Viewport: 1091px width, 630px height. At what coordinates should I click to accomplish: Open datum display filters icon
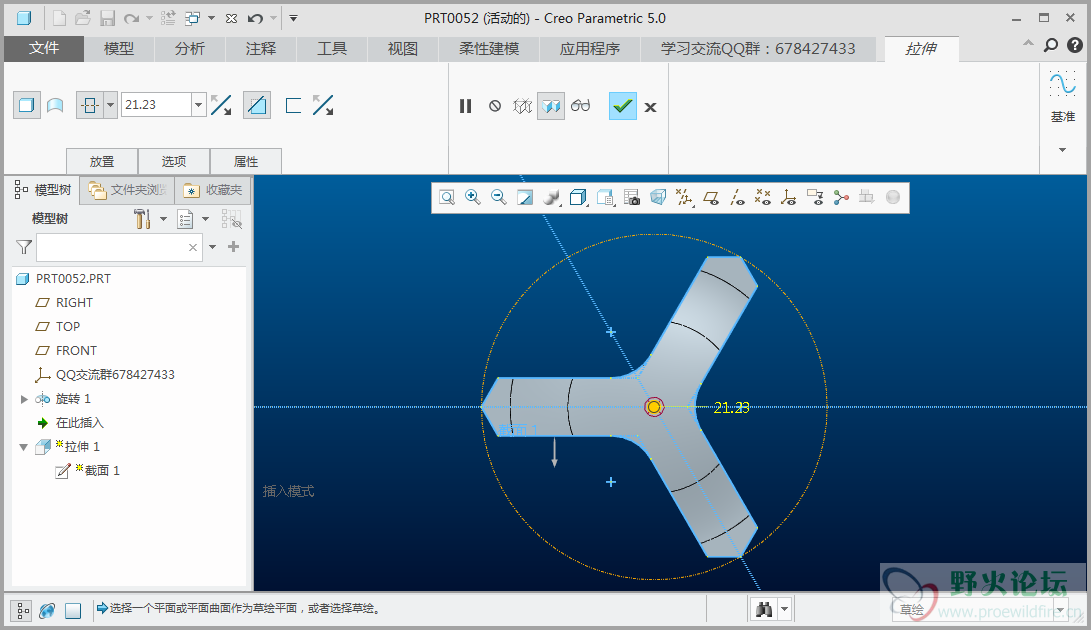pyautogui.click(x=684, y=198)
